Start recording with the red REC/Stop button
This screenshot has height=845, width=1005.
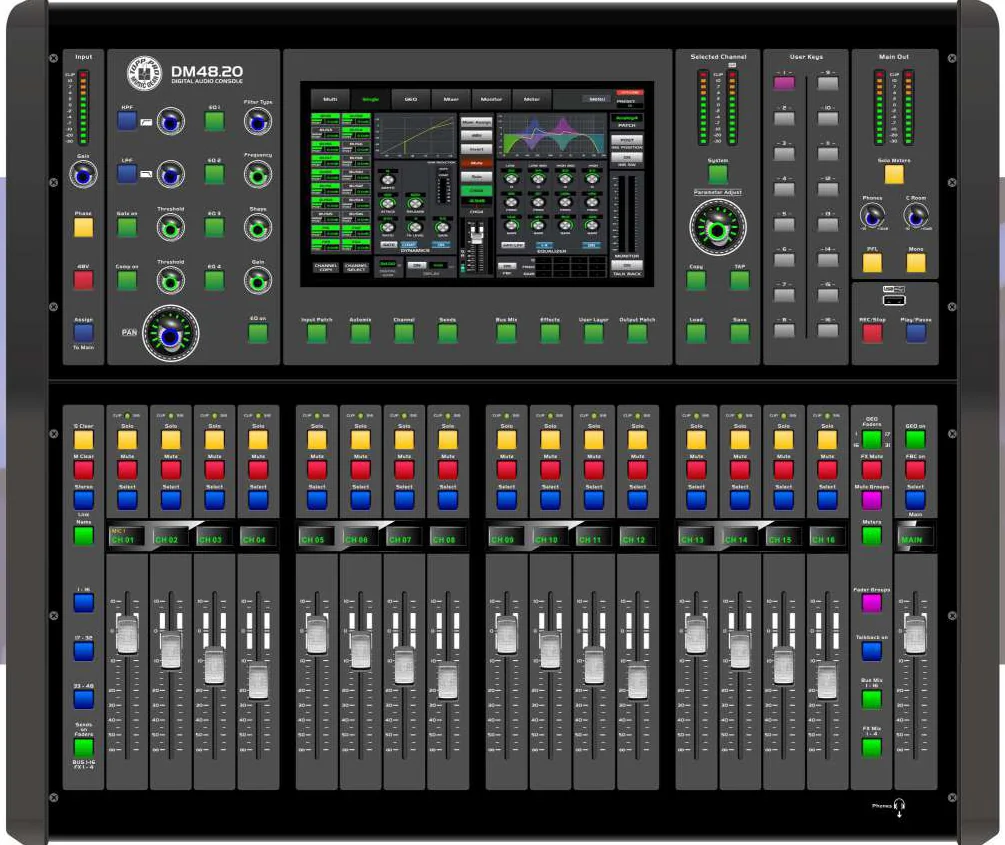coord(872,333)
